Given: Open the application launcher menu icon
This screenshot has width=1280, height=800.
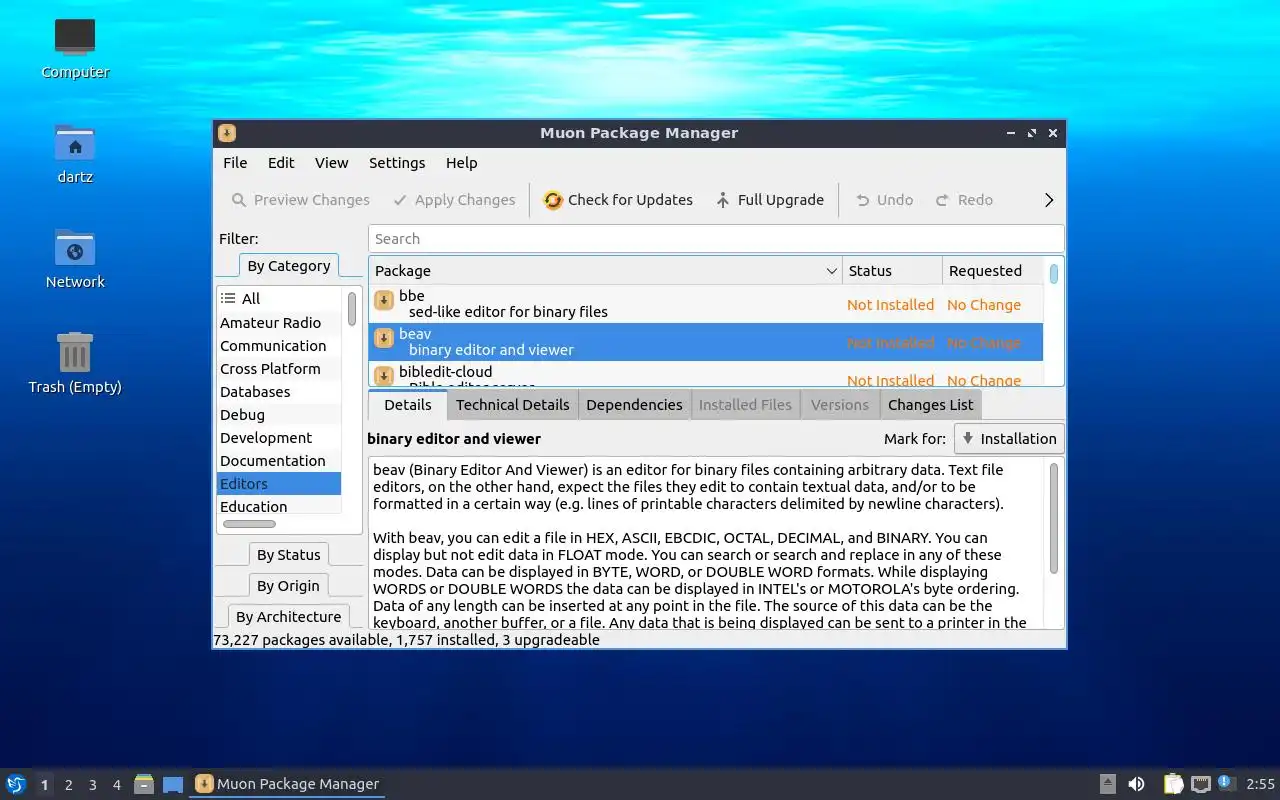Looking at the screenshot, I should point(16,784).
